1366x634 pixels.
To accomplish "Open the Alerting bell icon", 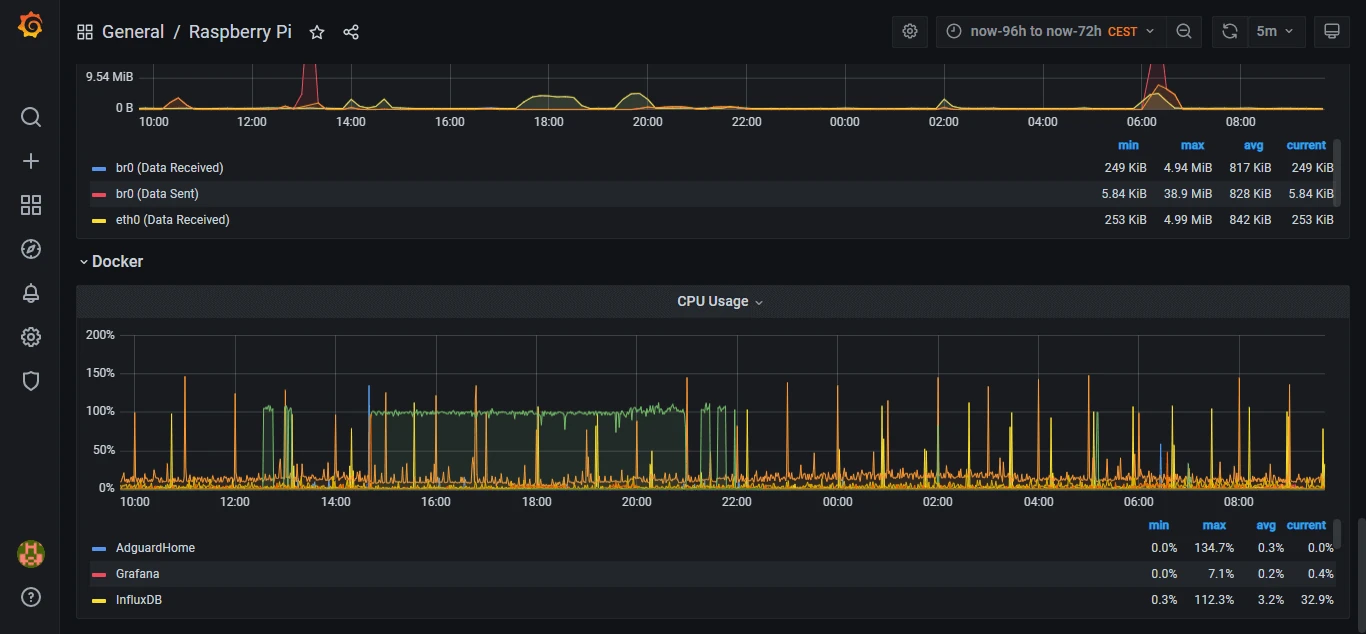I will [x=31, y=293].
